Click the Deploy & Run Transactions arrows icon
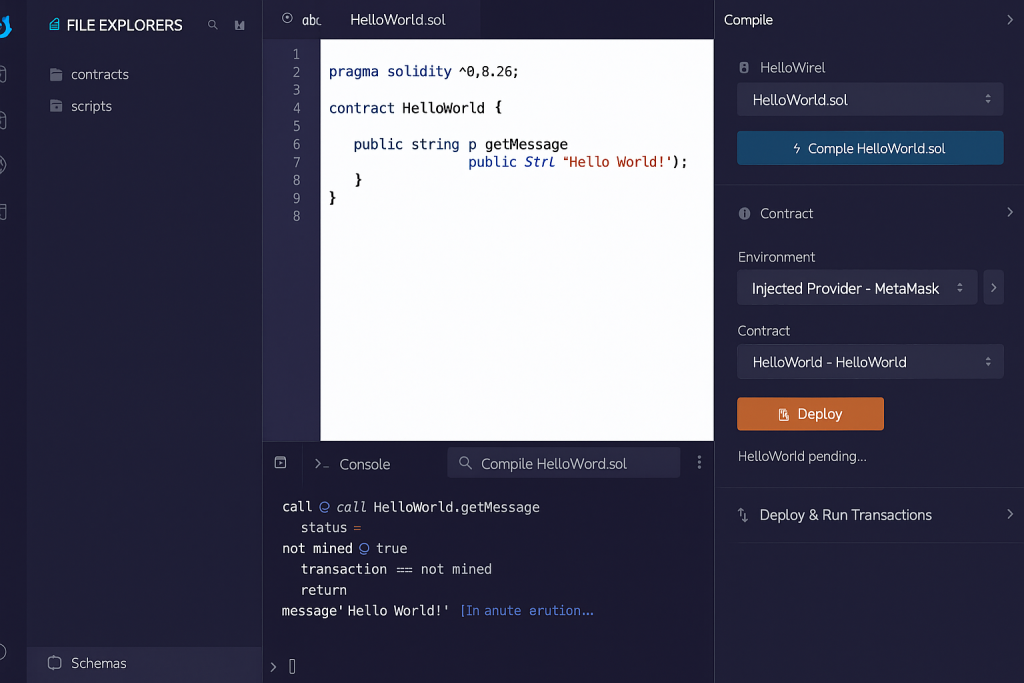This screenshot has width=1024, height=683. (x=743, y=515)
